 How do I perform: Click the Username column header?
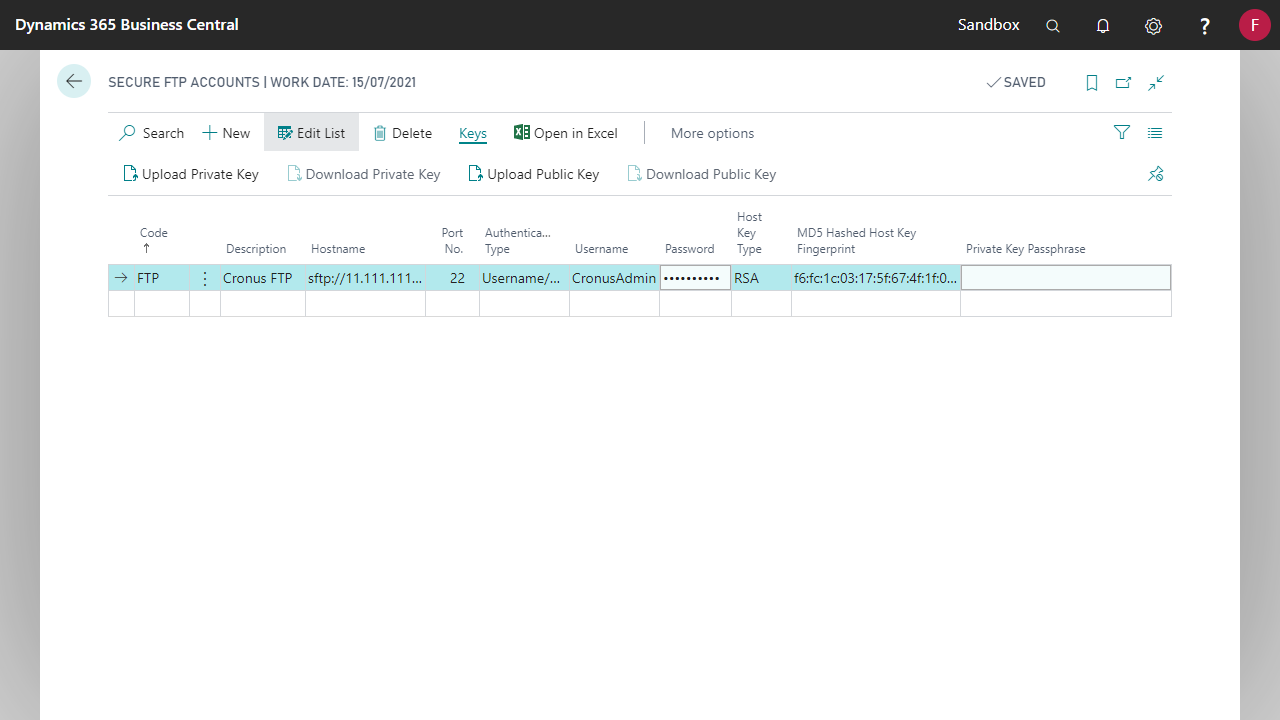coord(601,249)
